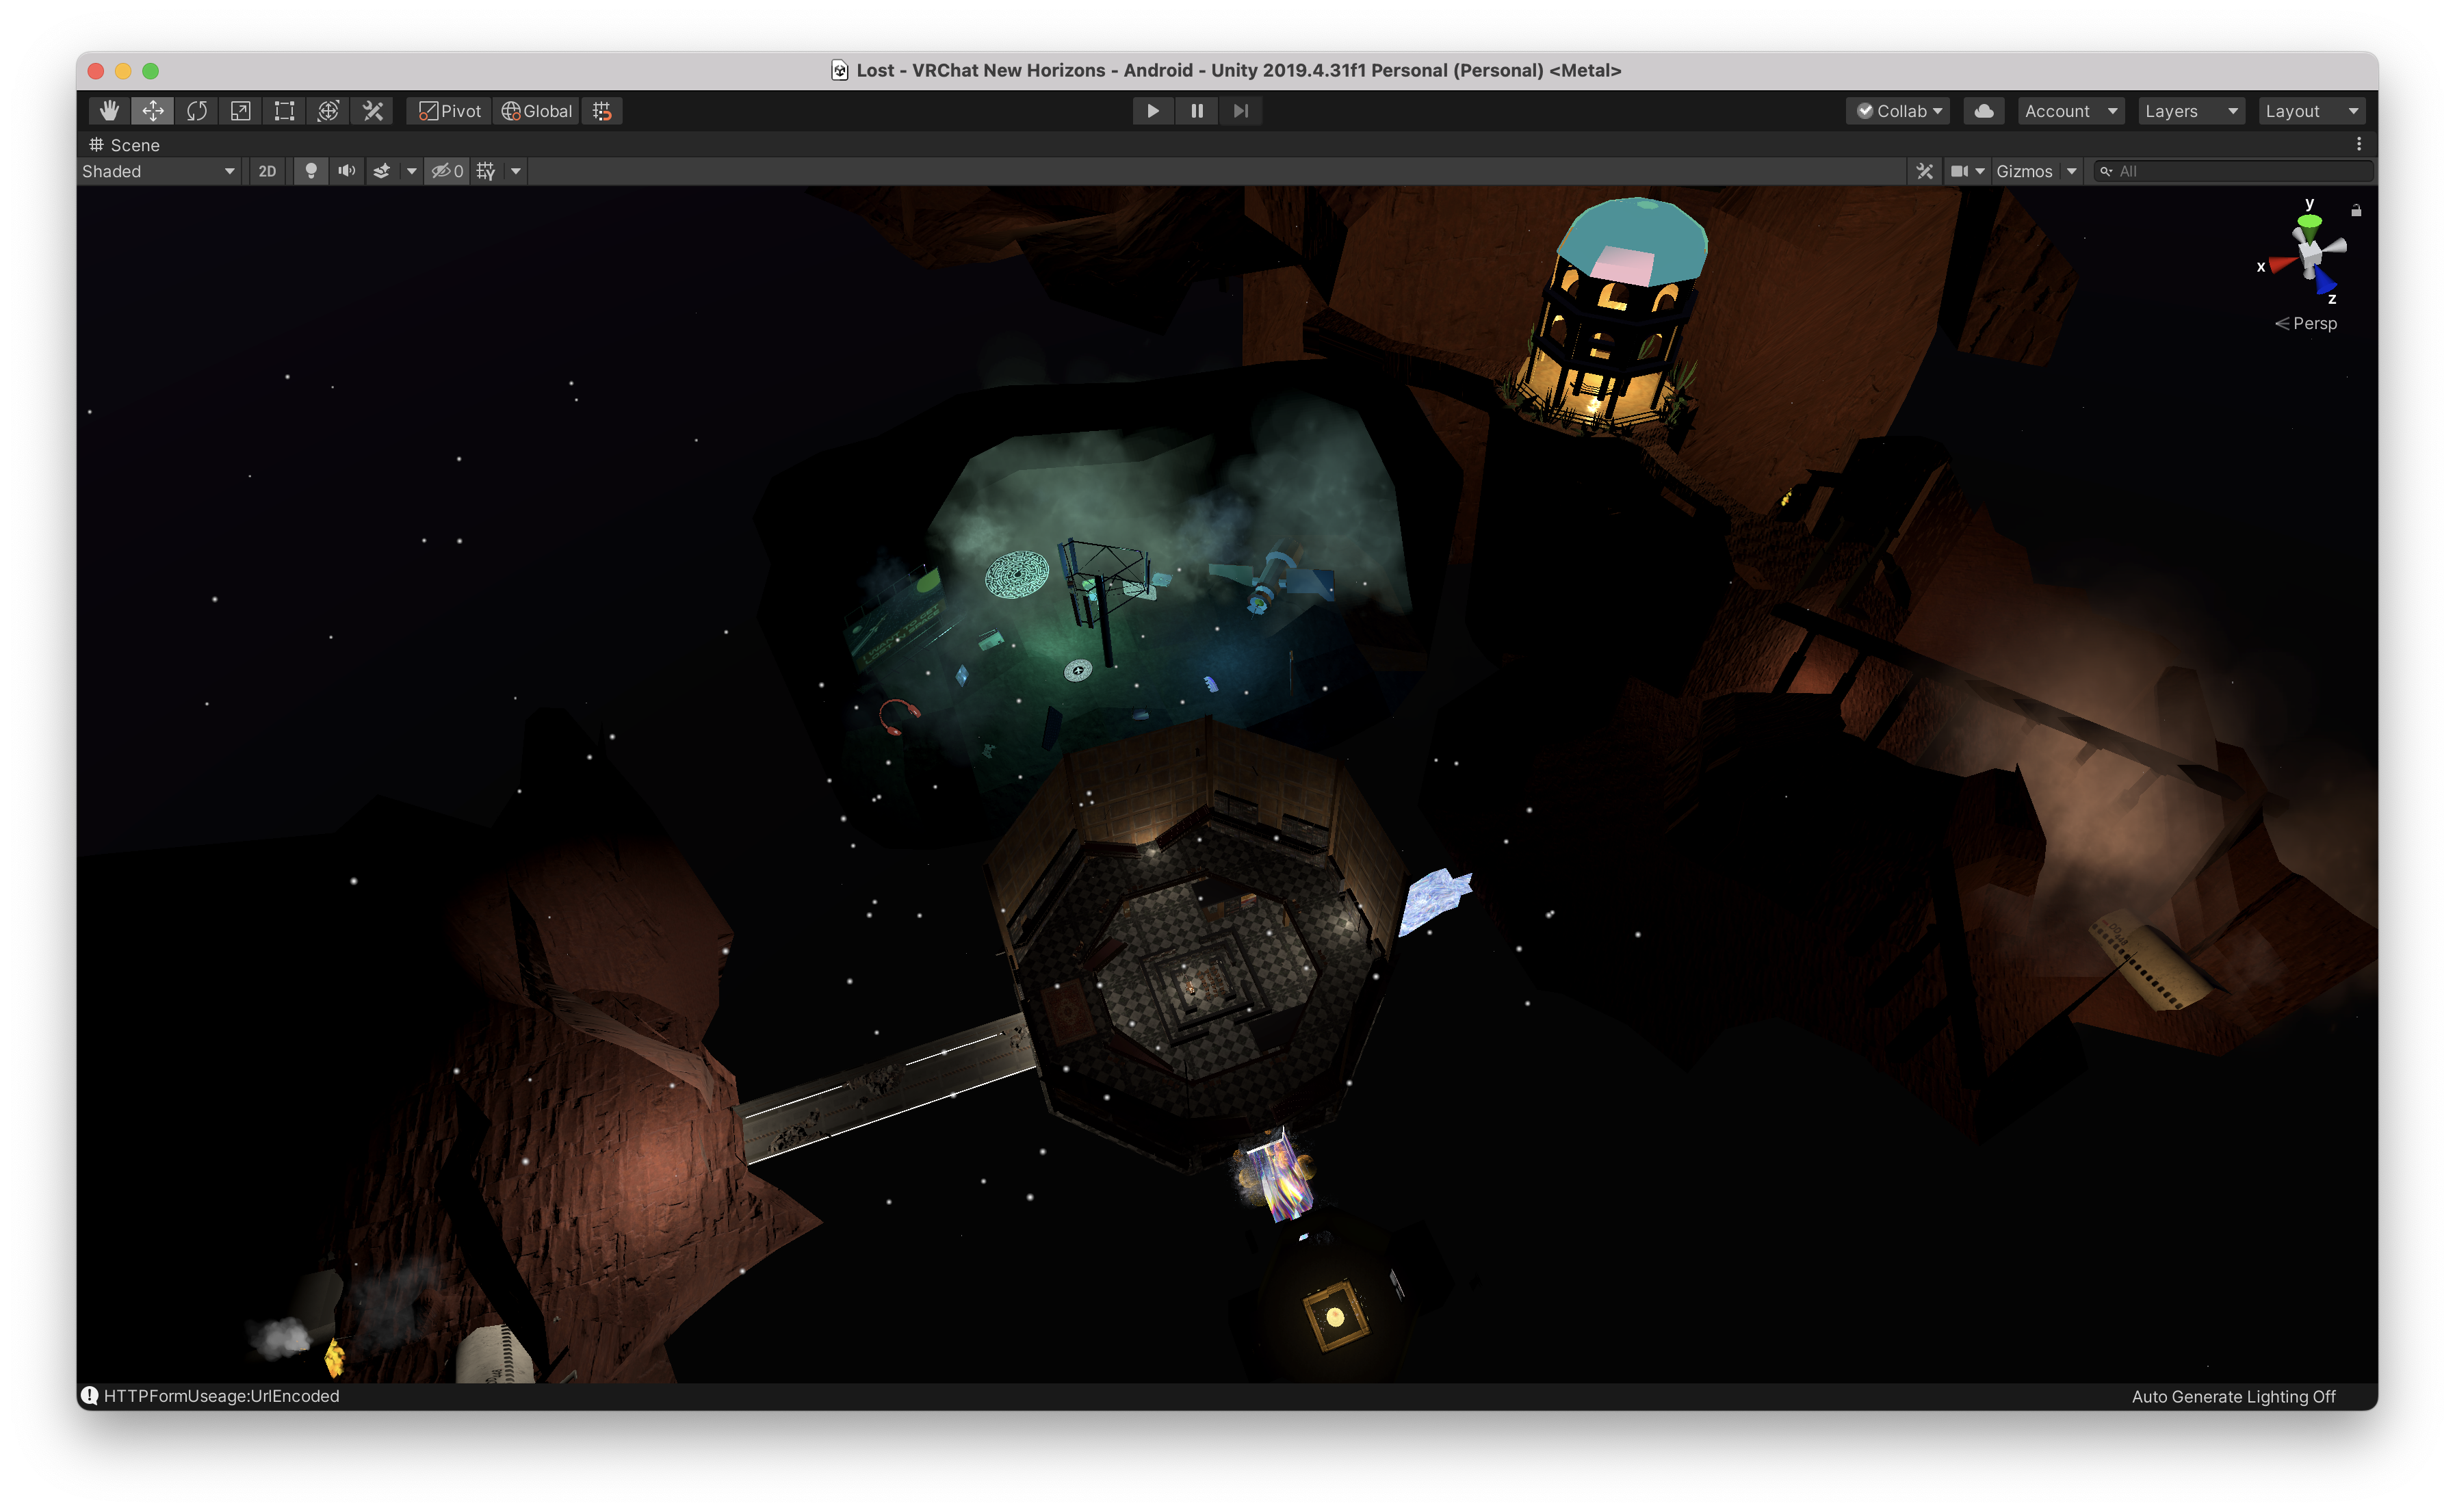Toggle hidden objects visibility counter
Viewport: 2455px width, 1512px height.
pos(447,171)
